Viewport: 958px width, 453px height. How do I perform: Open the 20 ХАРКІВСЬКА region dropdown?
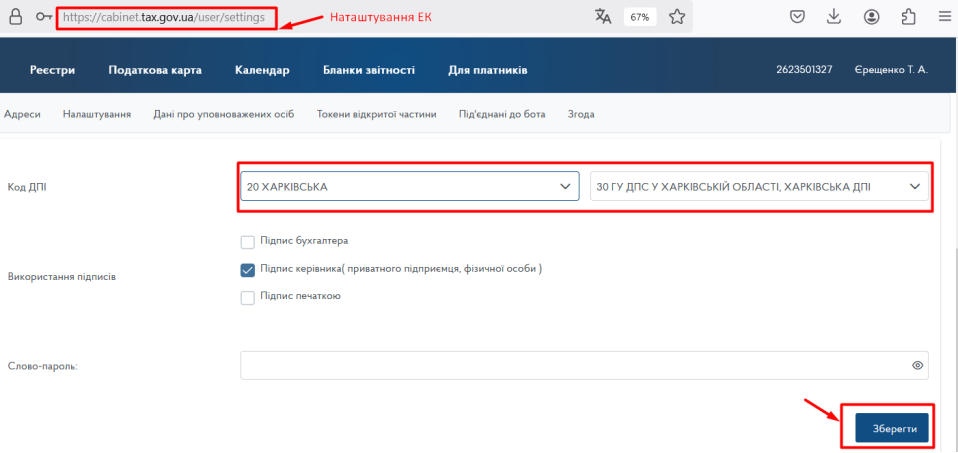[409, 187]
